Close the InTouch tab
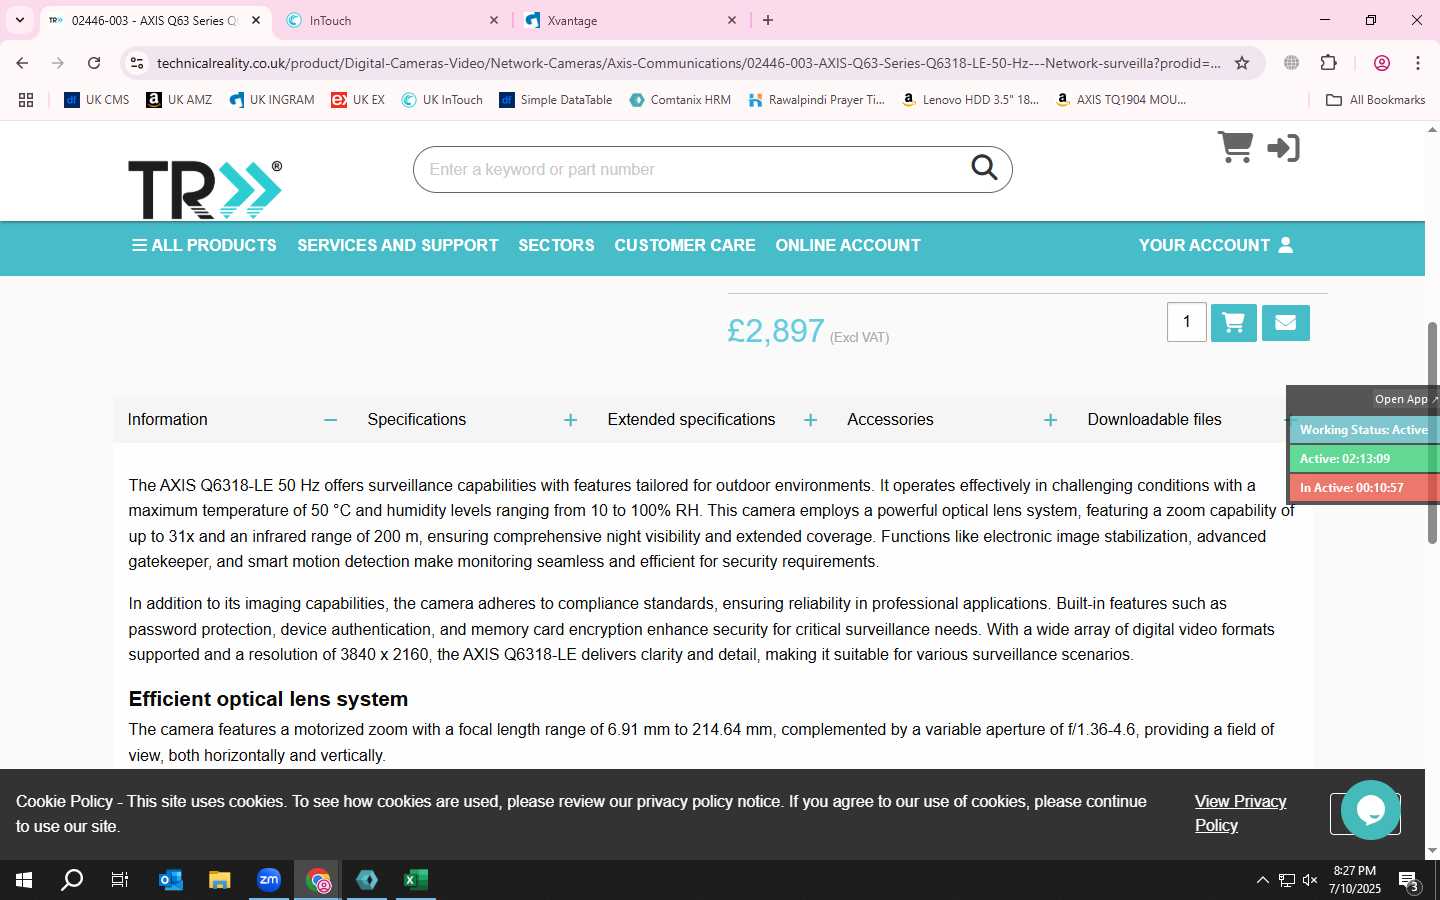 coord(494,20)
